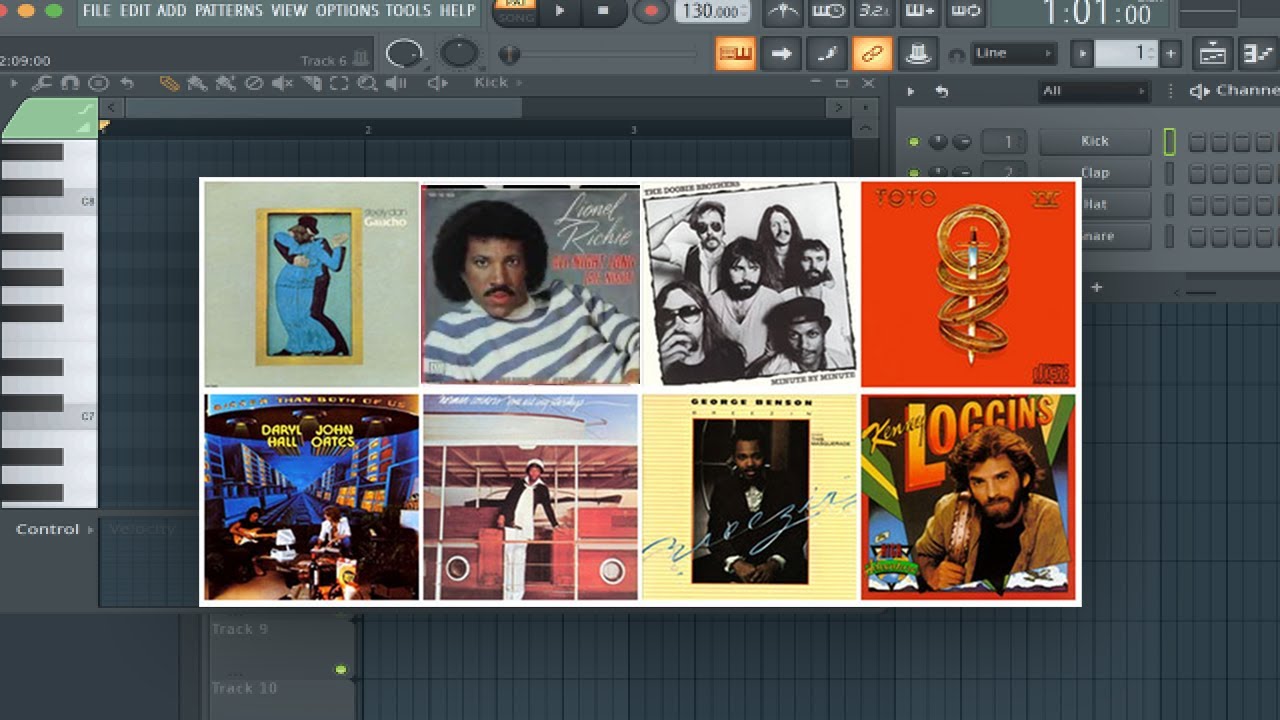This screenshot has width=1280, height=720.
Task: Stop playback with the Stop button
Action: tap(603, 11)
